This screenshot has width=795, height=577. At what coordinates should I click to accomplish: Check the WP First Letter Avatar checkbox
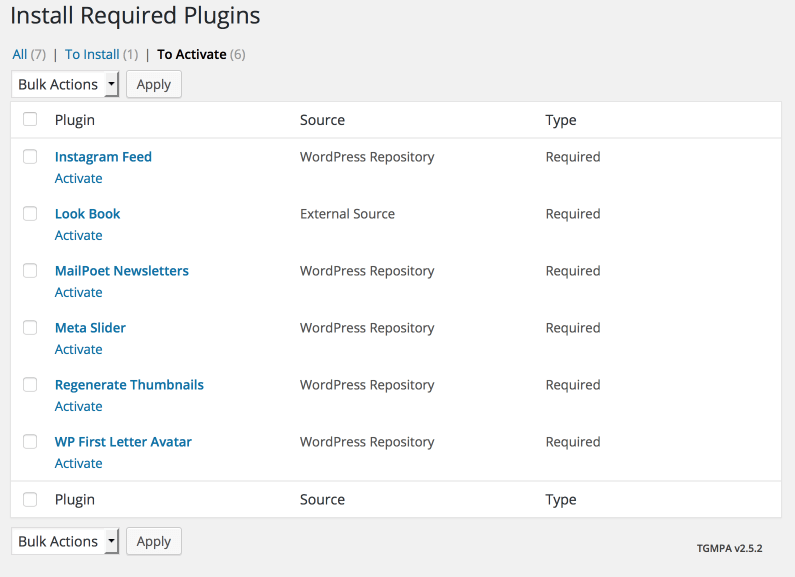coord(30,442)
